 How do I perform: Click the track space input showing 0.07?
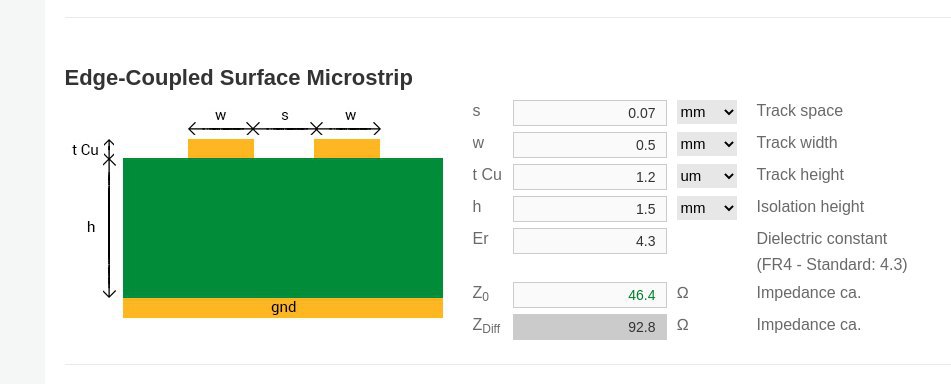tap(590, 113)
